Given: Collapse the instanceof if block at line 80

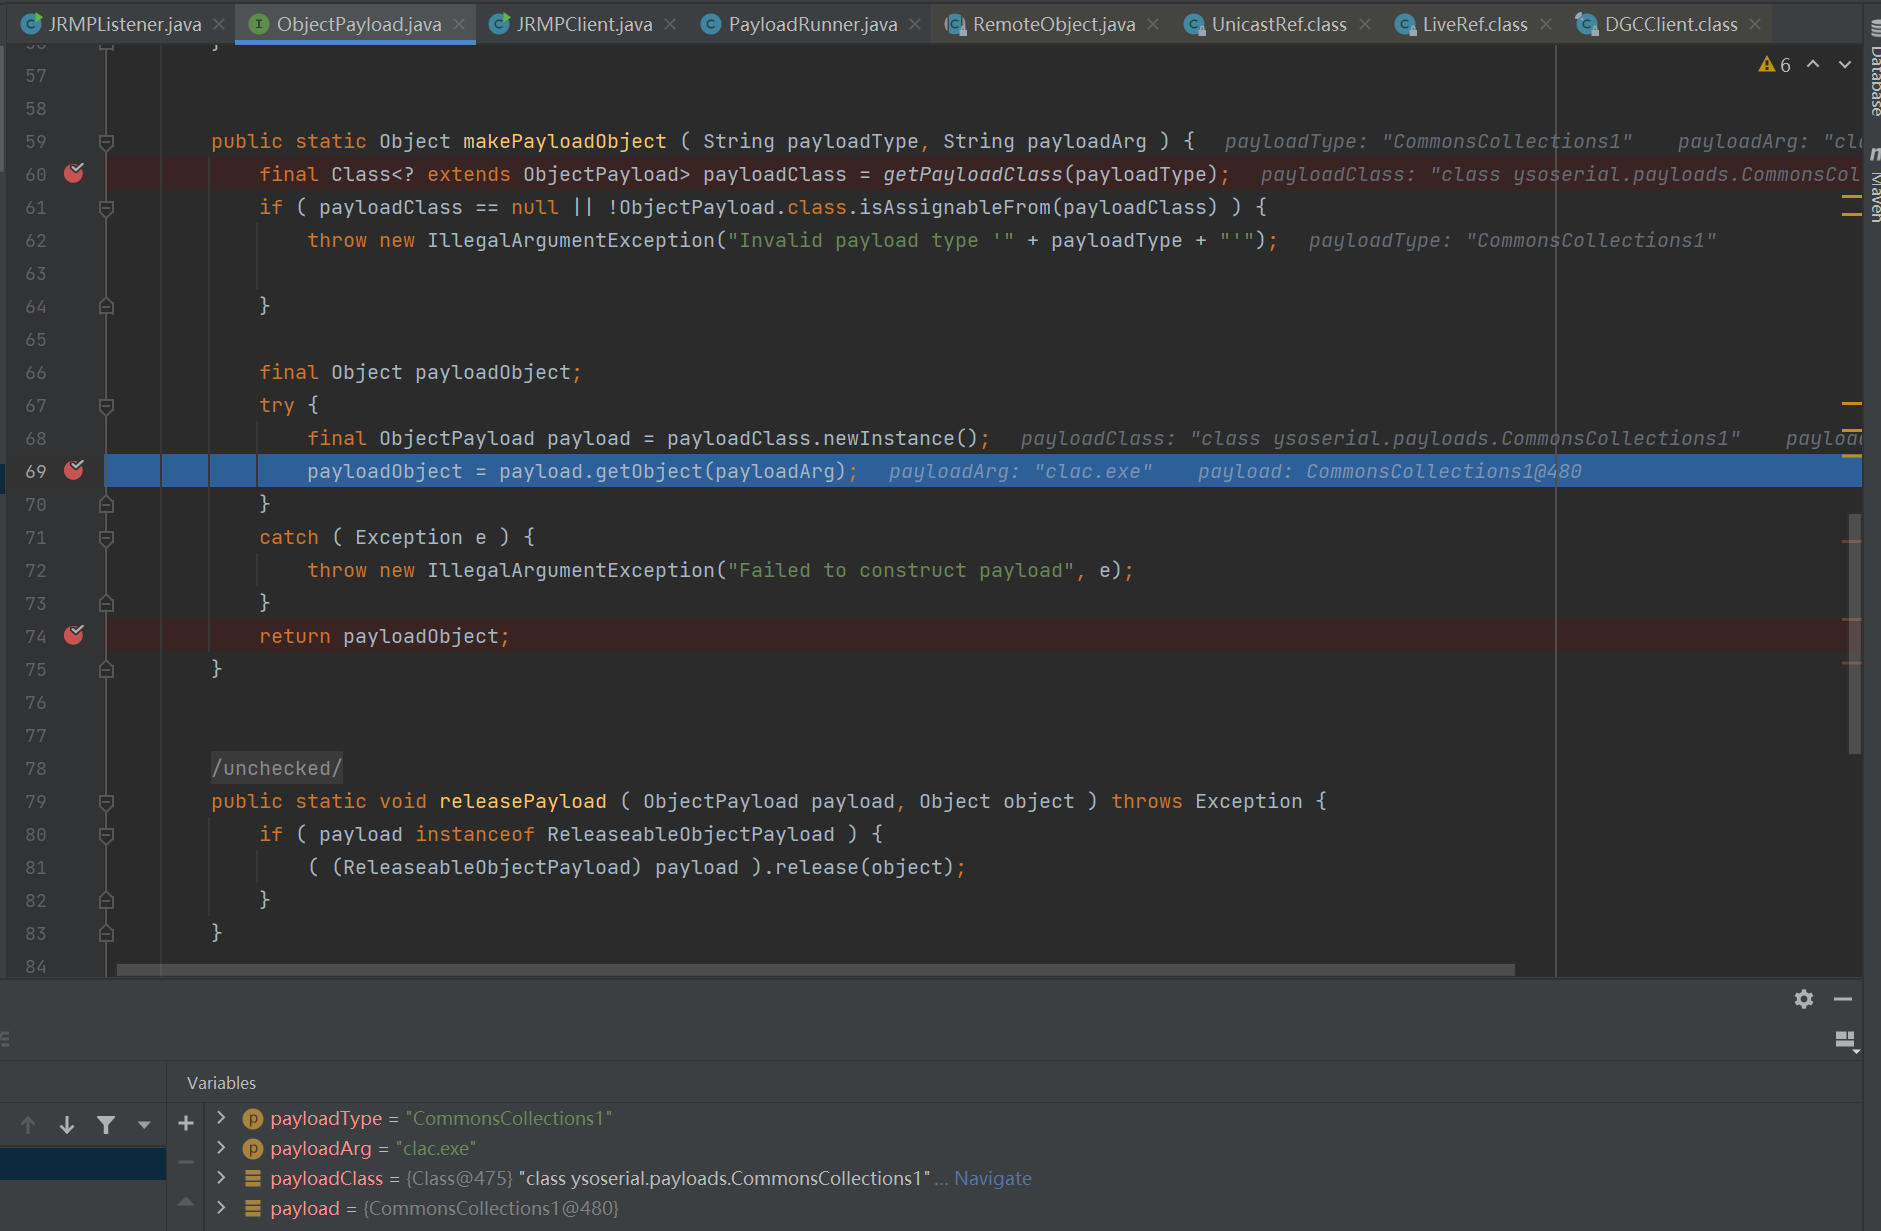Looking at the screenshot, I should (x=107, y=835).
